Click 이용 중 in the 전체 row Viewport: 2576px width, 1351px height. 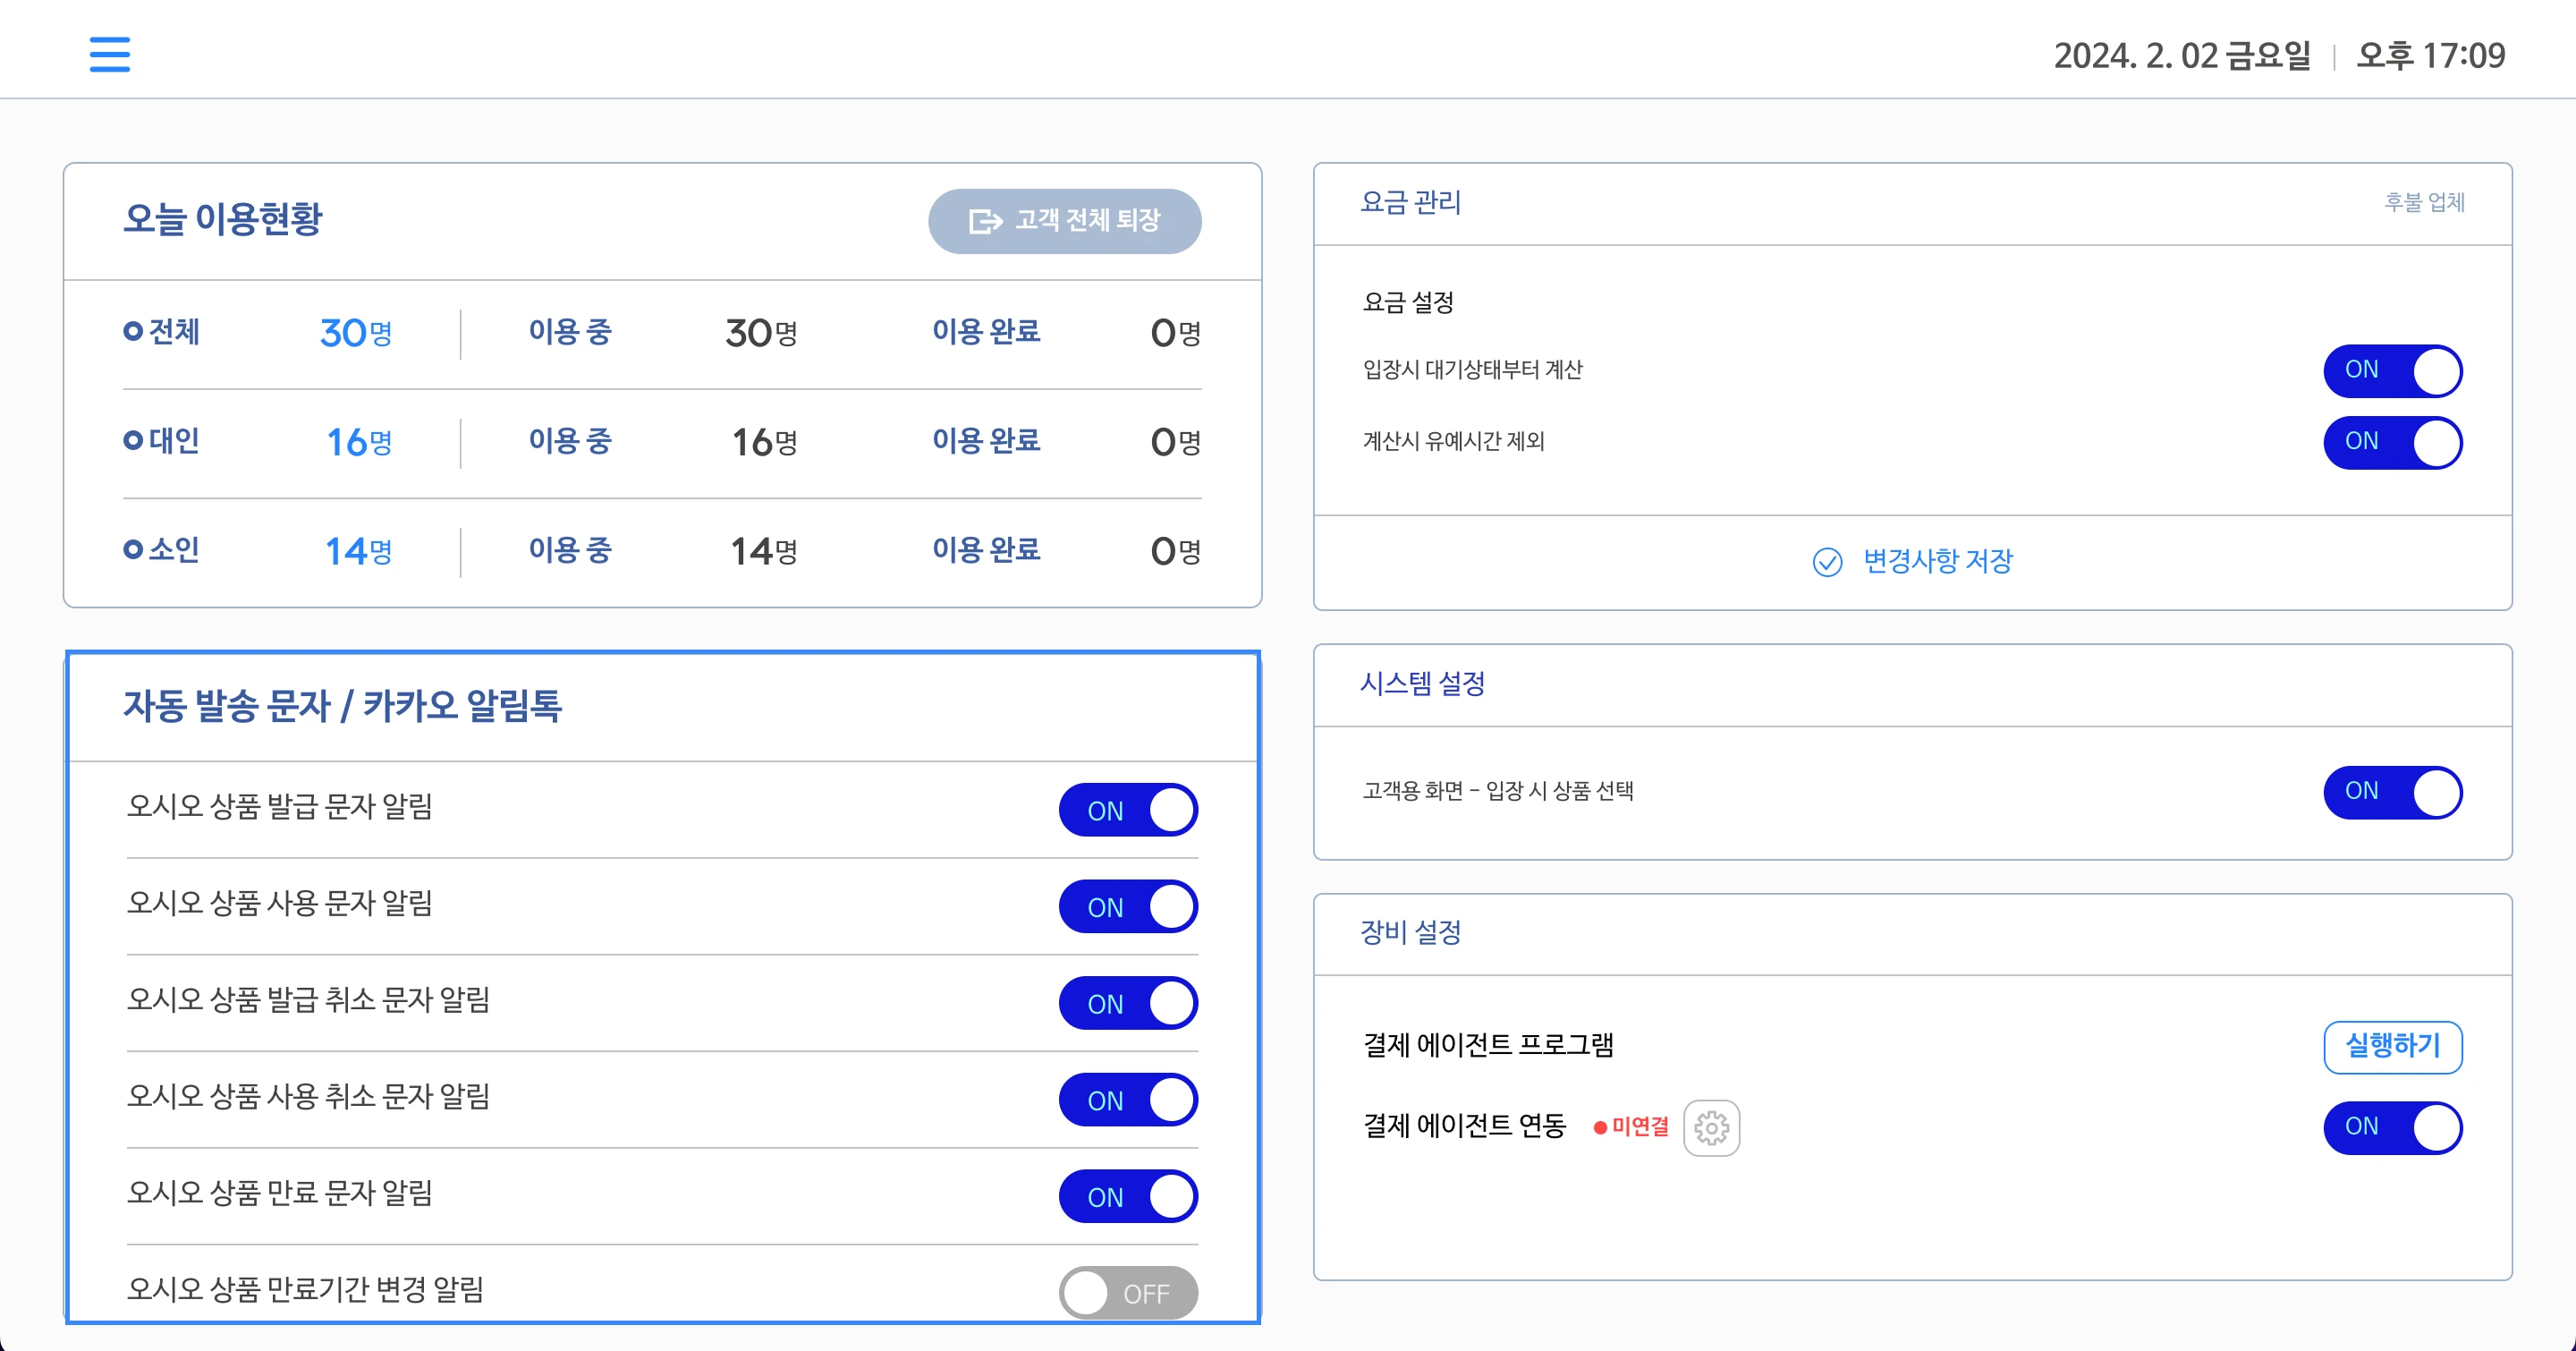pos(570,332)
